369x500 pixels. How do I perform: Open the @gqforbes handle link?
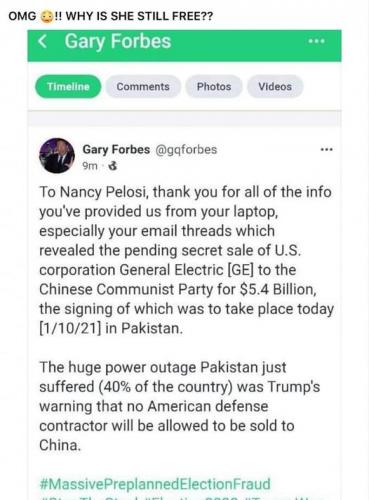pos(186,150)
